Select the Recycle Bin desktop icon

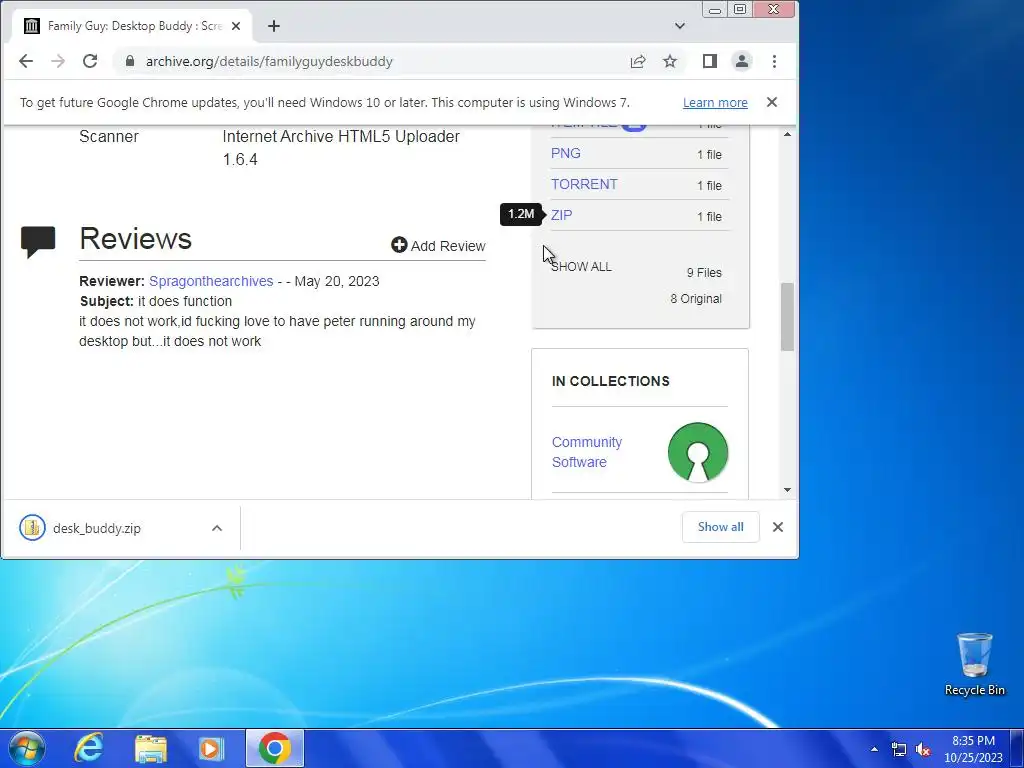click(974, 665)
